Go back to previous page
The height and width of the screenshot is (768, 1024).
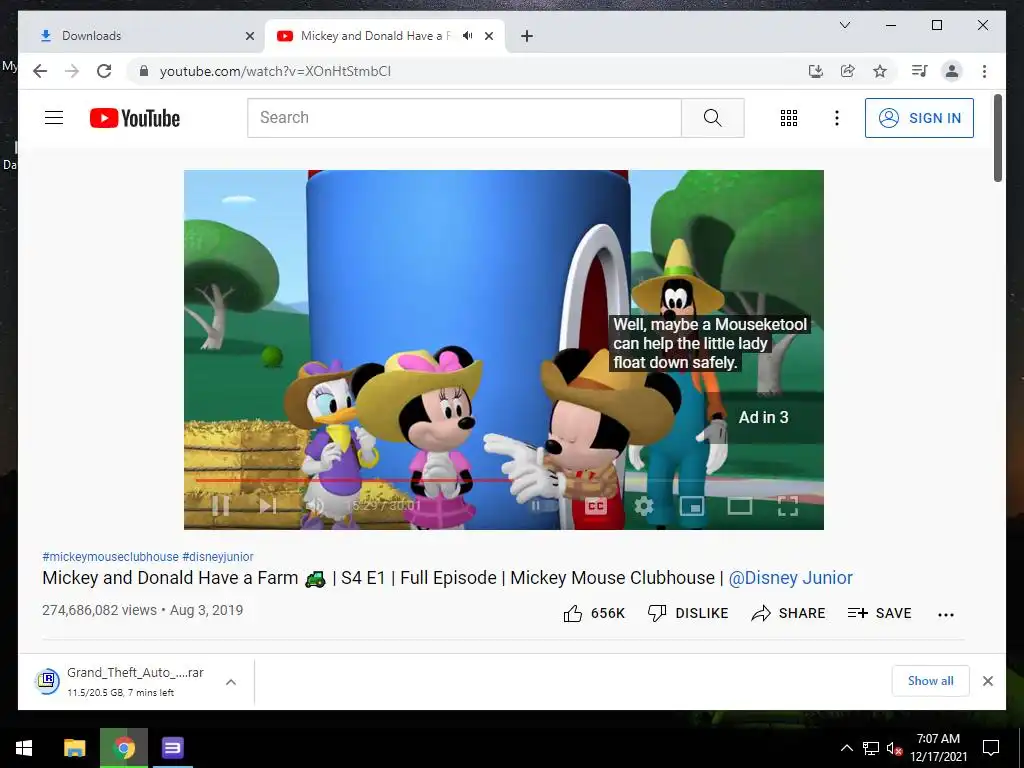[x=40, y=71]
